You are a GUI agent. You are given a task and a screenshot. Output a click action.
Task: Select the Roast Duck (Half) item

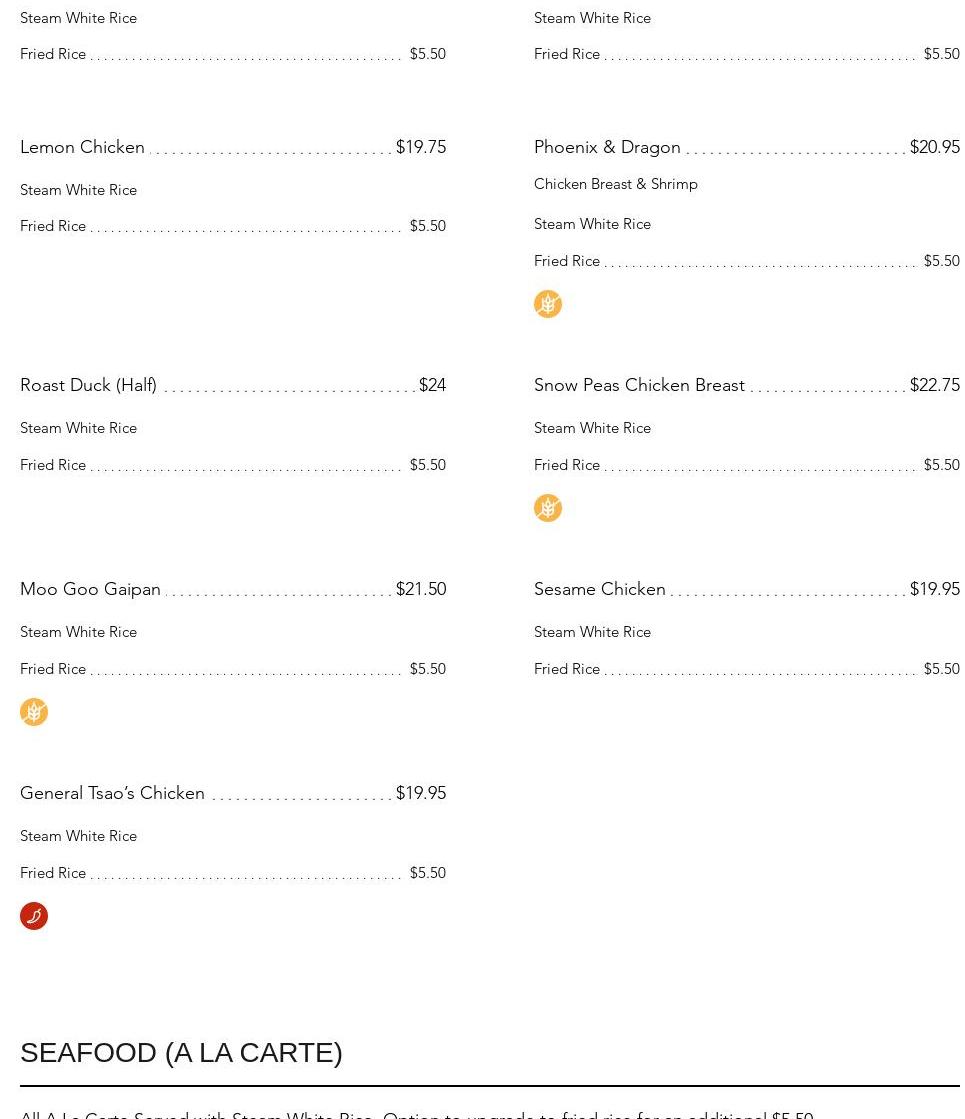(88, 385)
